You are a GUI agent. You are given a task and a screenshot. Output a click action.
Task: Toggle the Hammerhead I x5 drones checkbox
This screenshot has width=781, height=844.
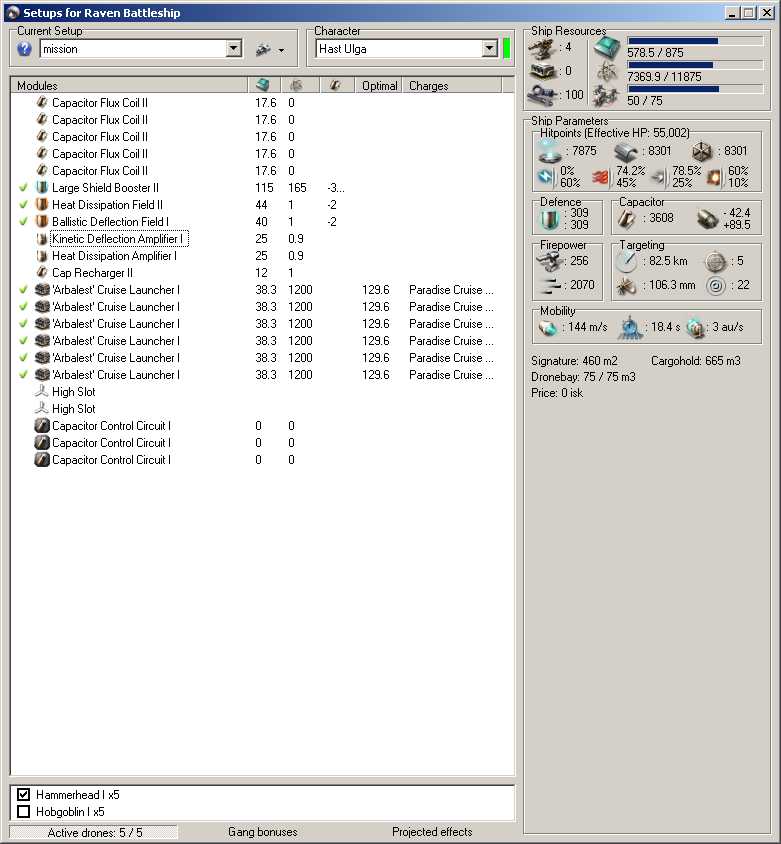click(23, 794)
